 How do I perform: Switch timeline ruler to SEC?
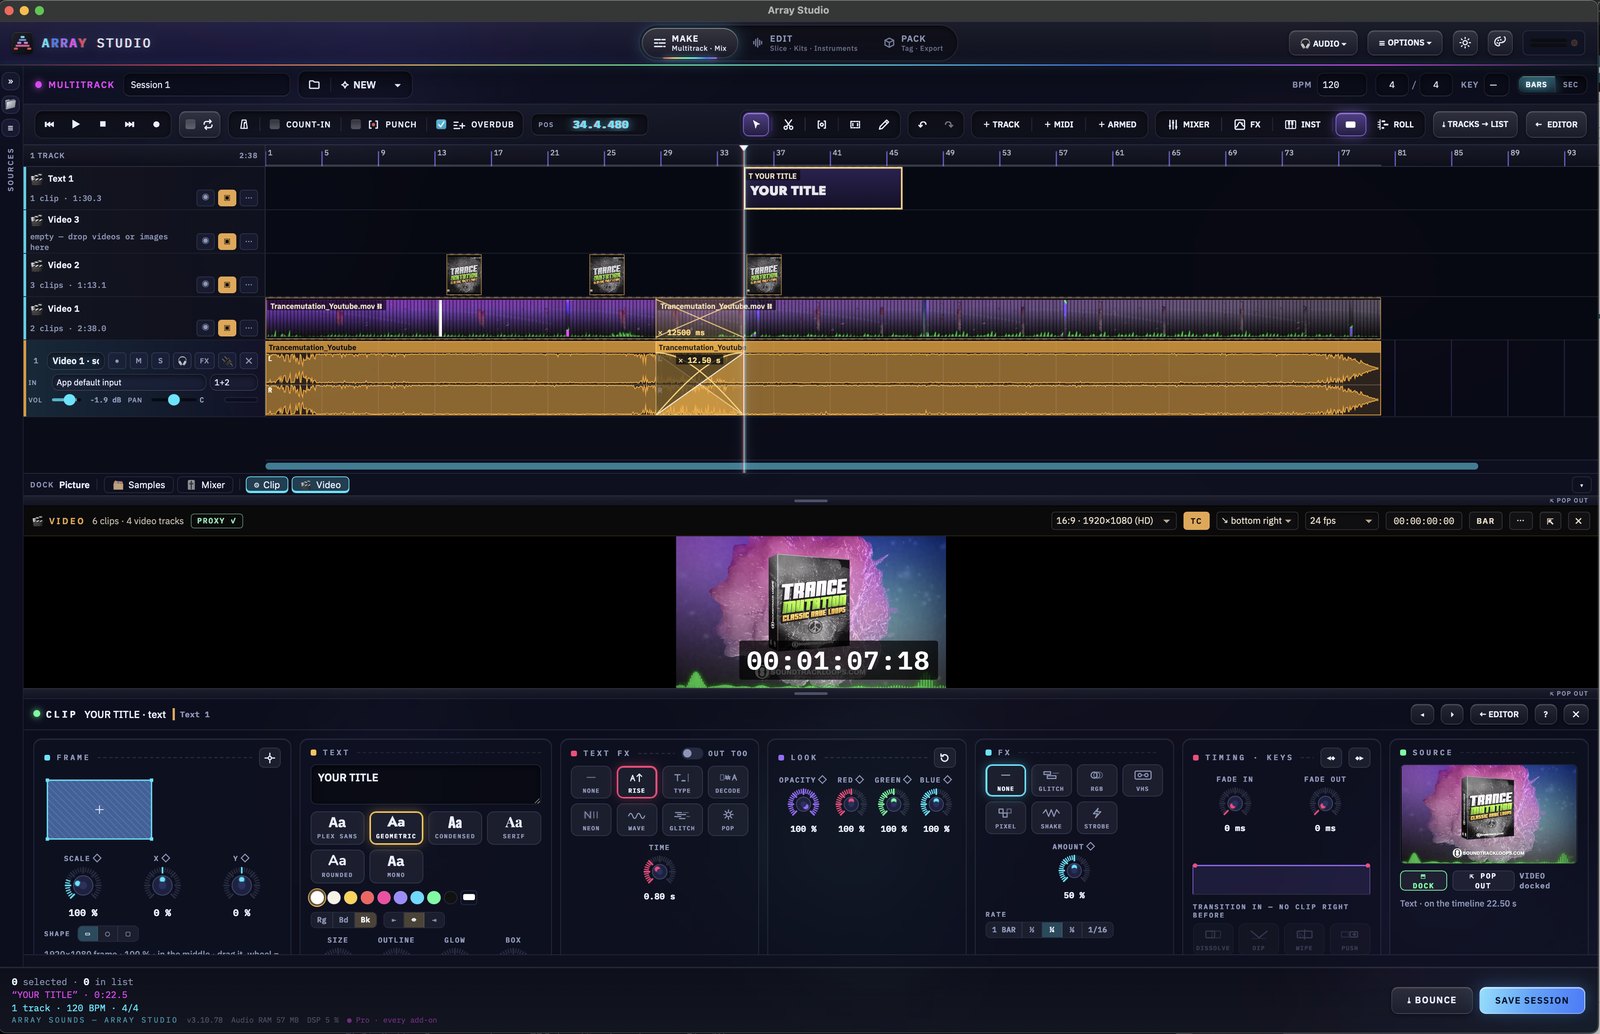click(x=1570, y=85)
